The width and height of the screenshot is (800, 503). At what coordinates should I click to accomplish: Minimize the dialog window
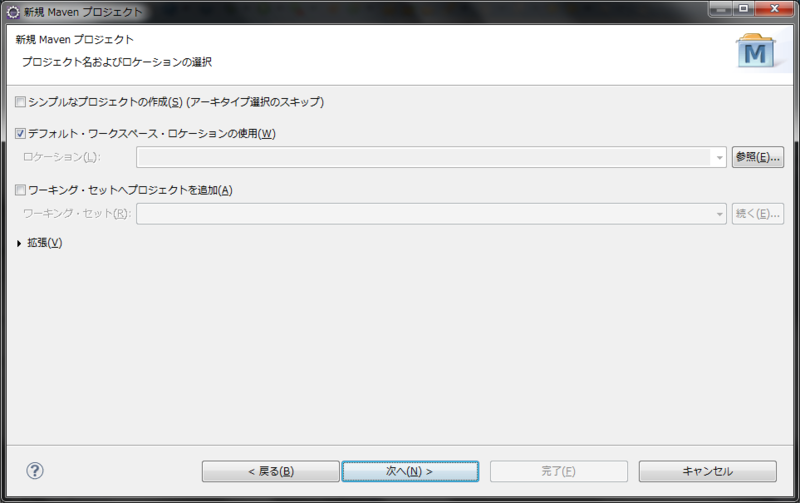point(721,9)
